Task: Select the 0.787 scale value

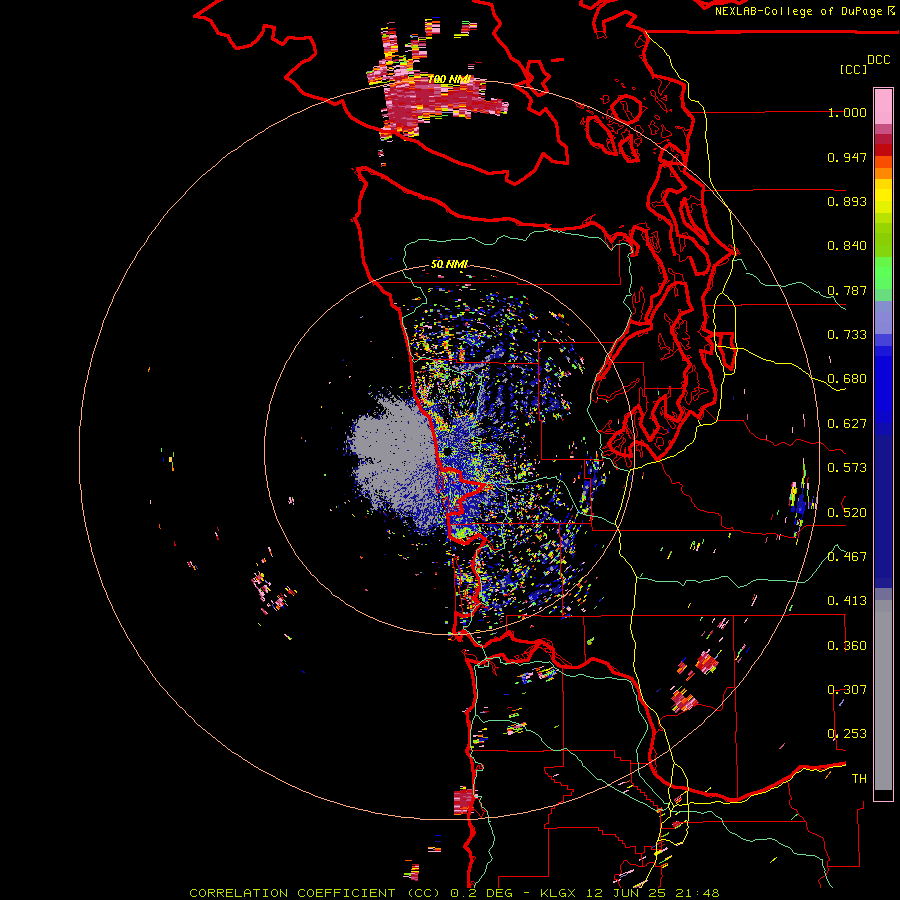Action: pyautogui.click(x=847, y=290)
